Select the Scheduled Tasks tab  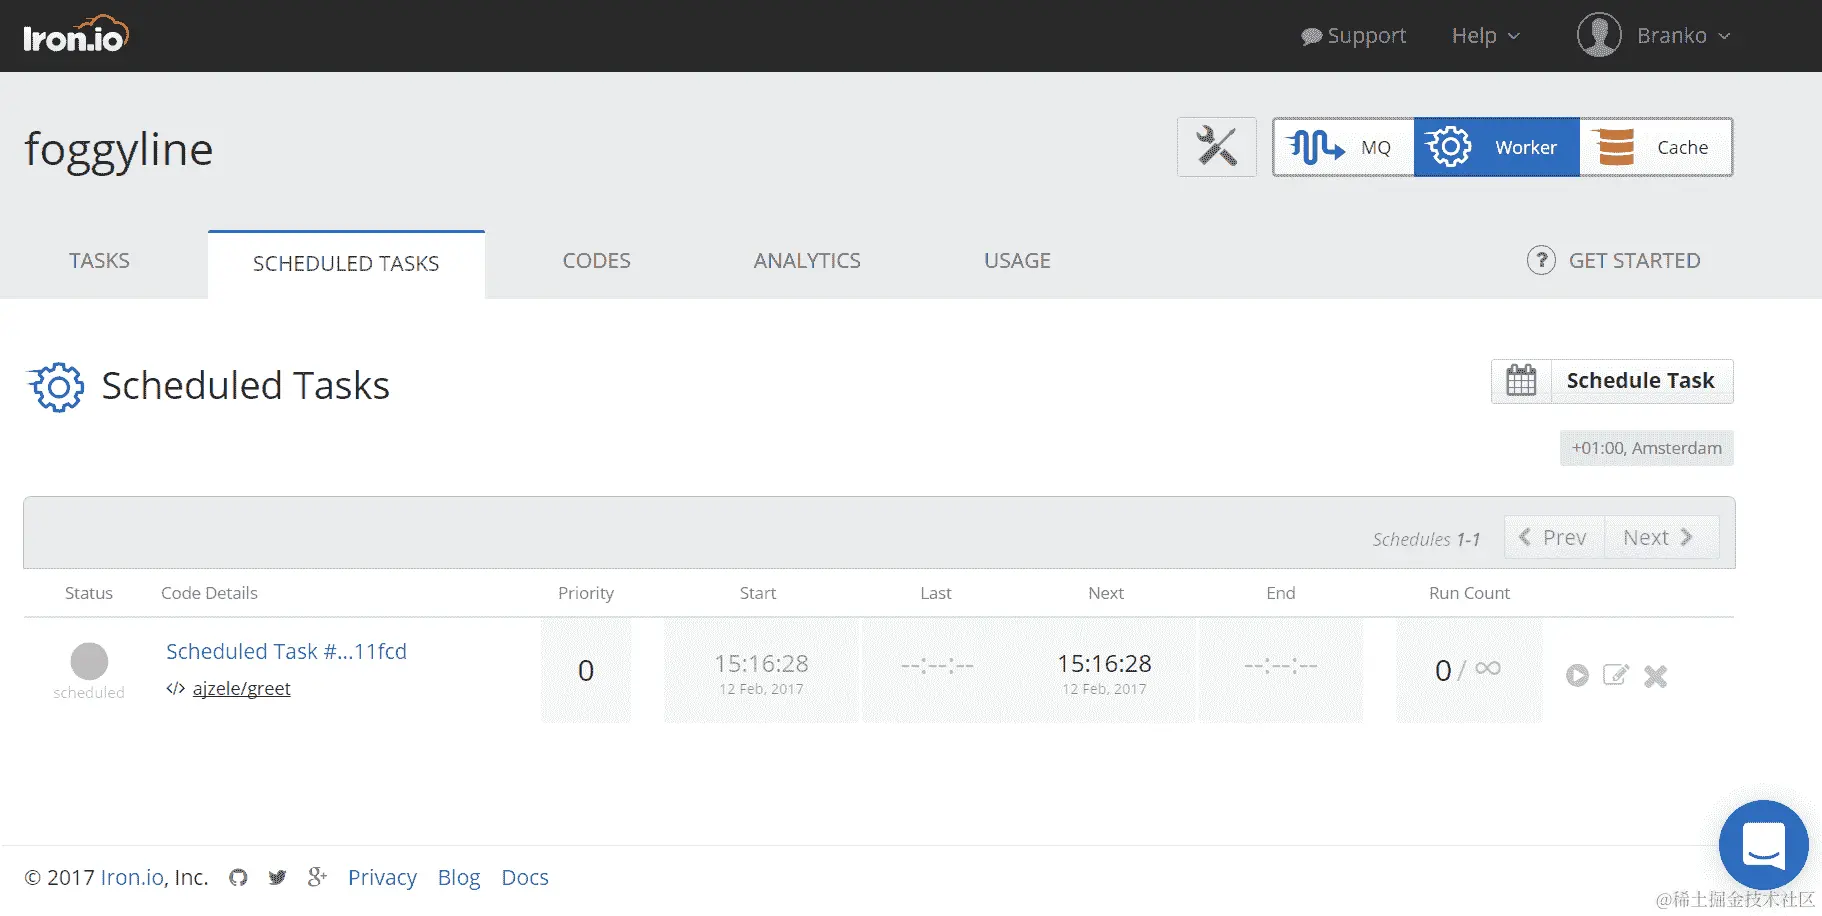(x=346, y=264)
